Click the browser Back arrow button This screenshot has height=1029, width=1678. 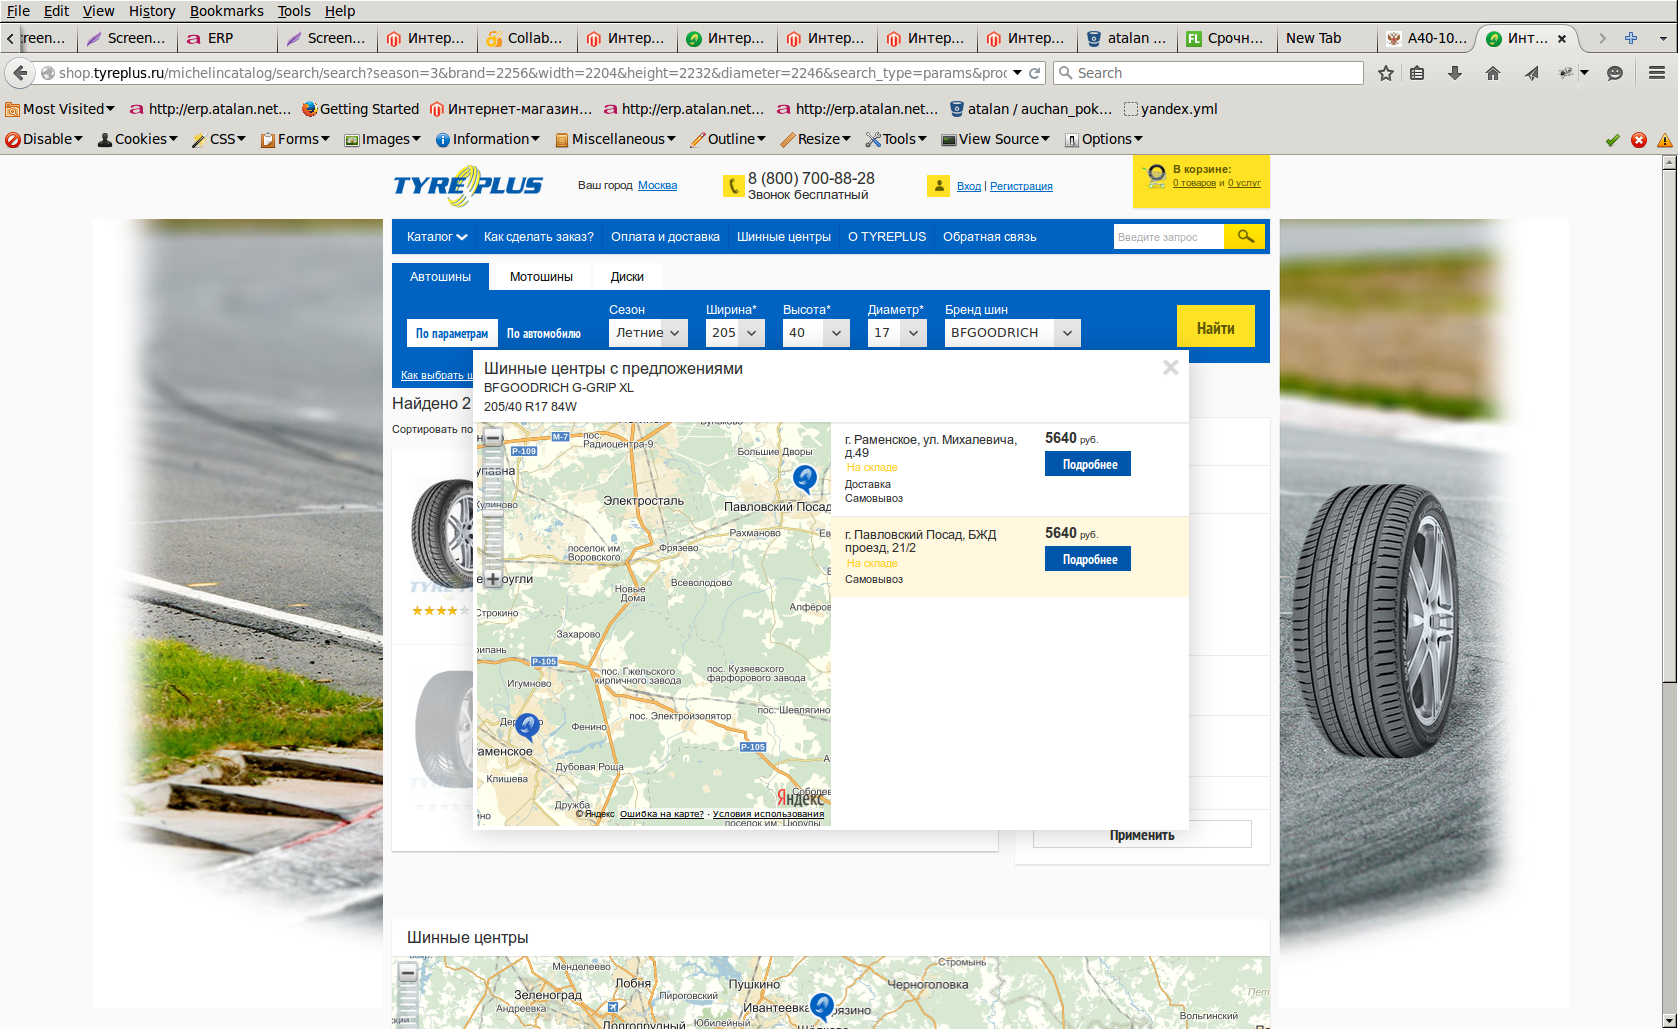(20, 73)
